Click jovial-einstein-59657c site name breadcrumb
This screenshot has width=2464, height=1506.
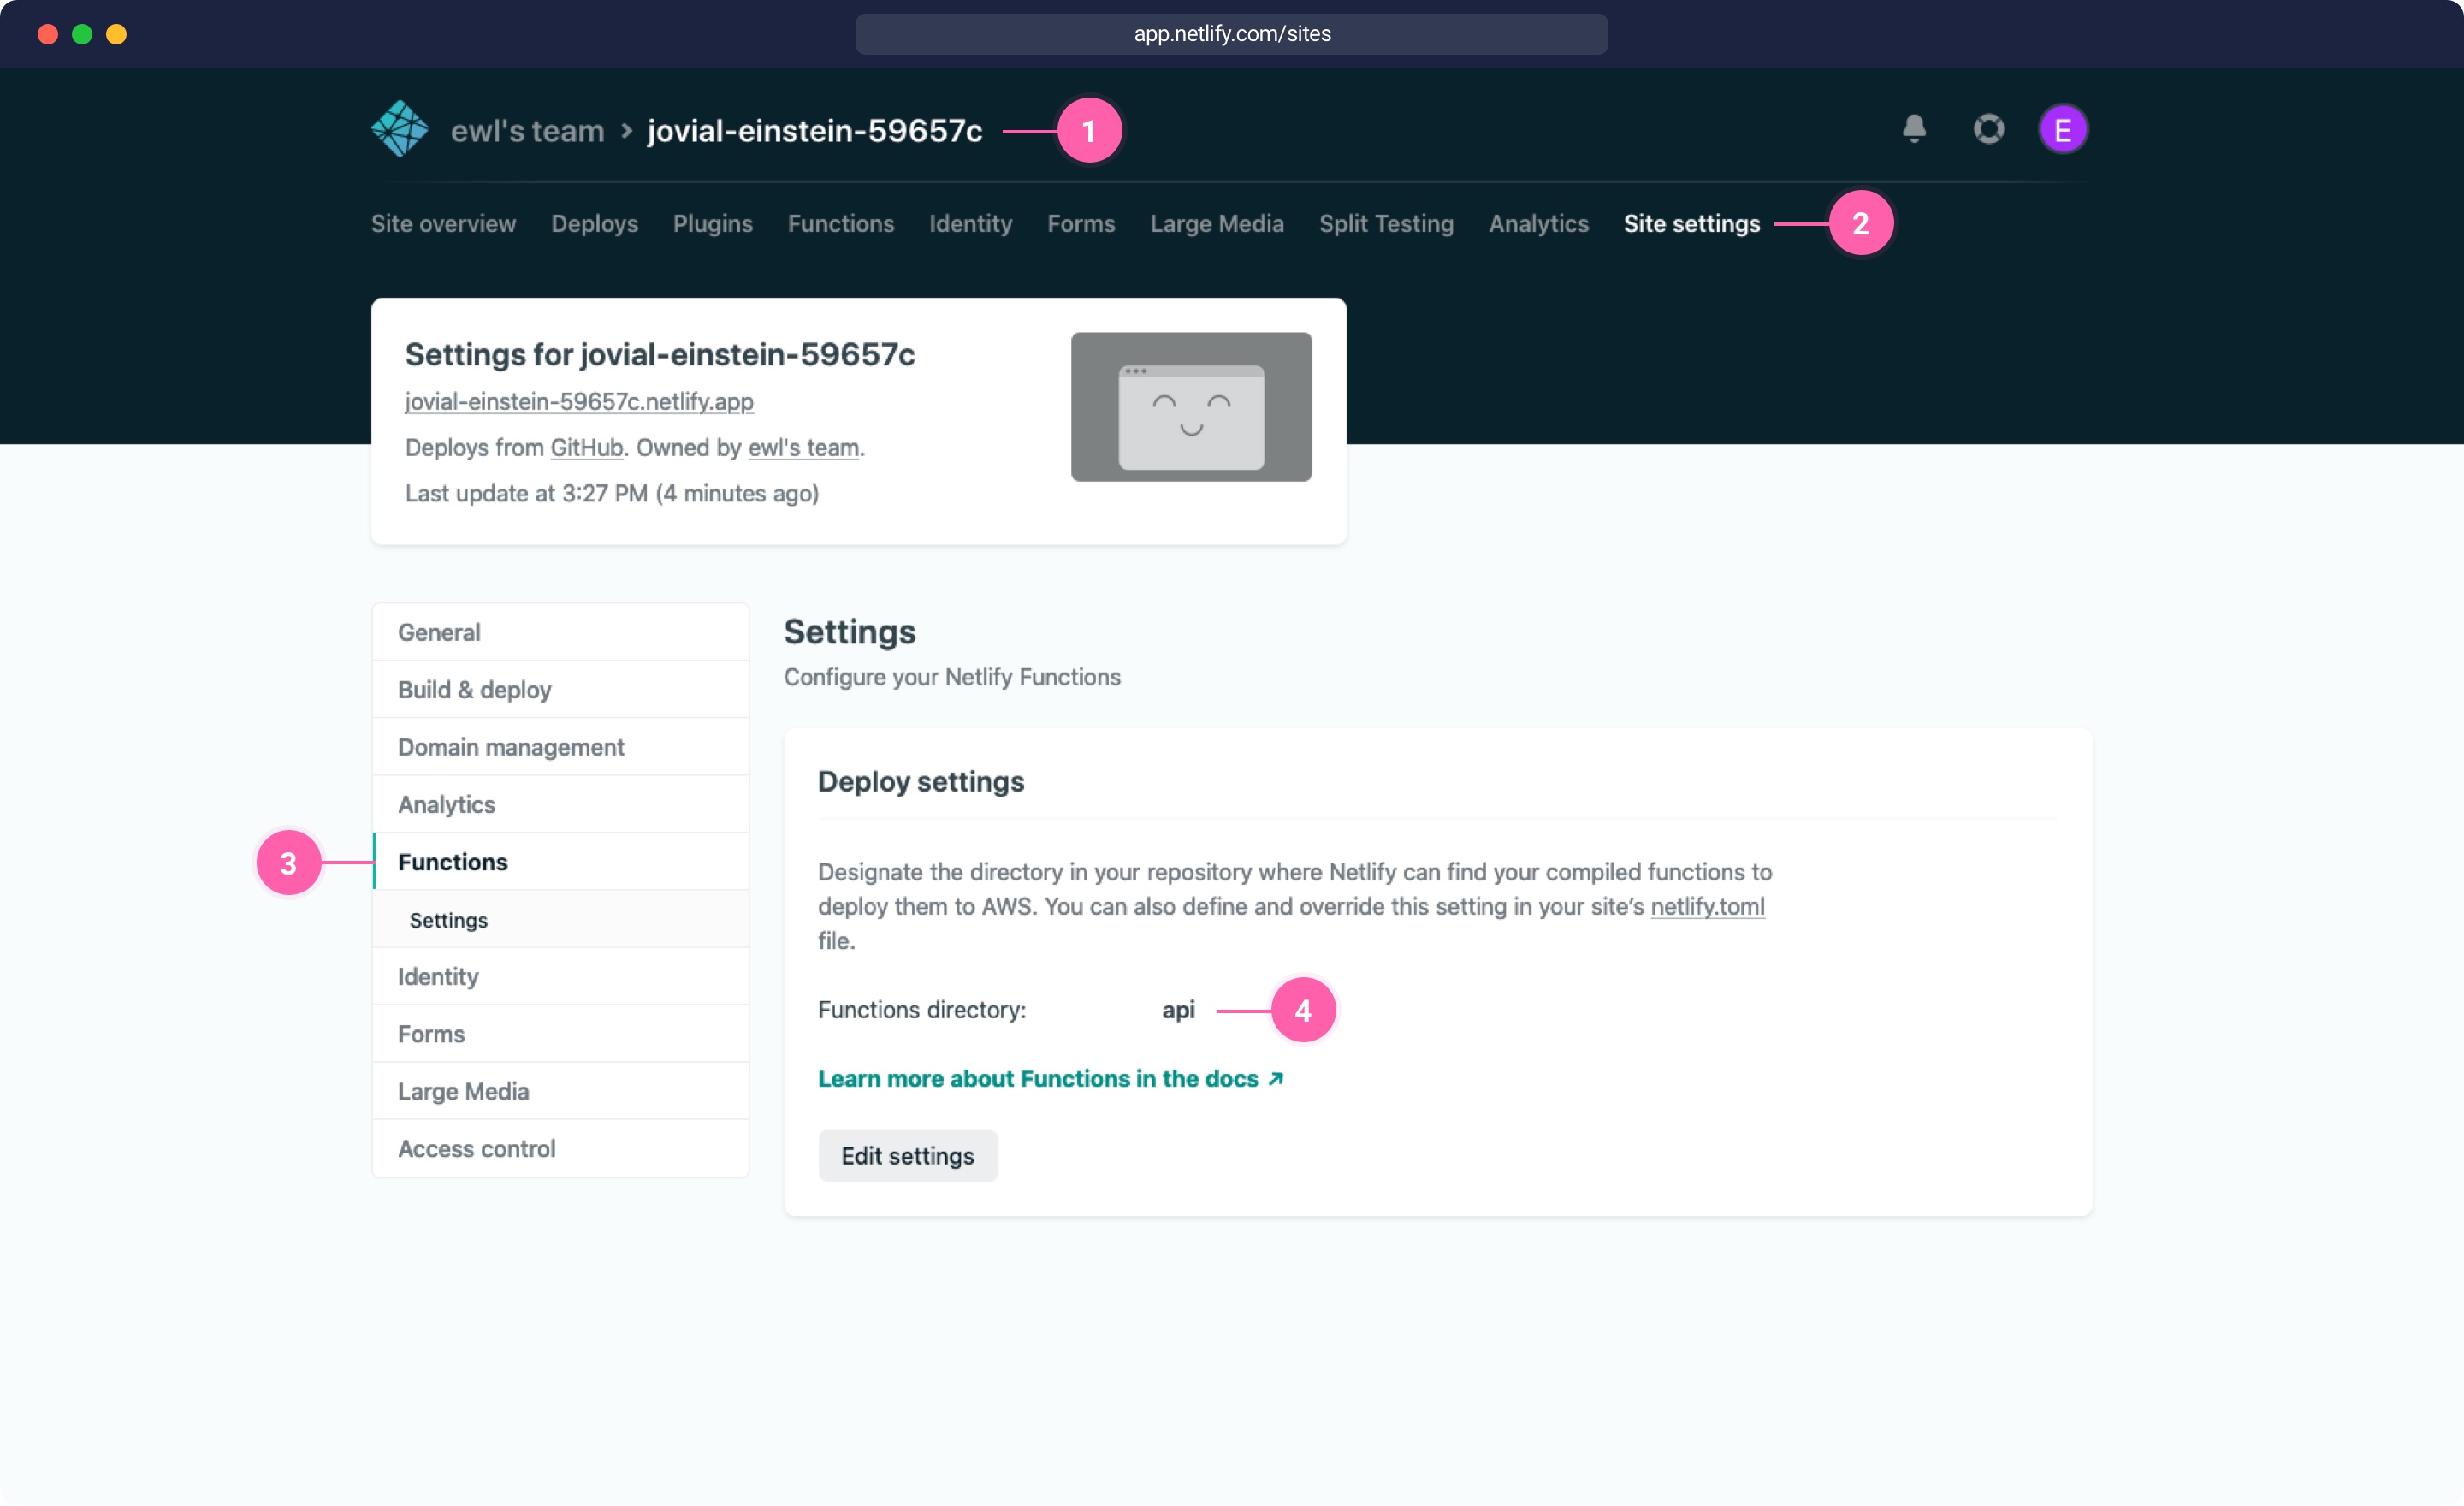[815, 131]
